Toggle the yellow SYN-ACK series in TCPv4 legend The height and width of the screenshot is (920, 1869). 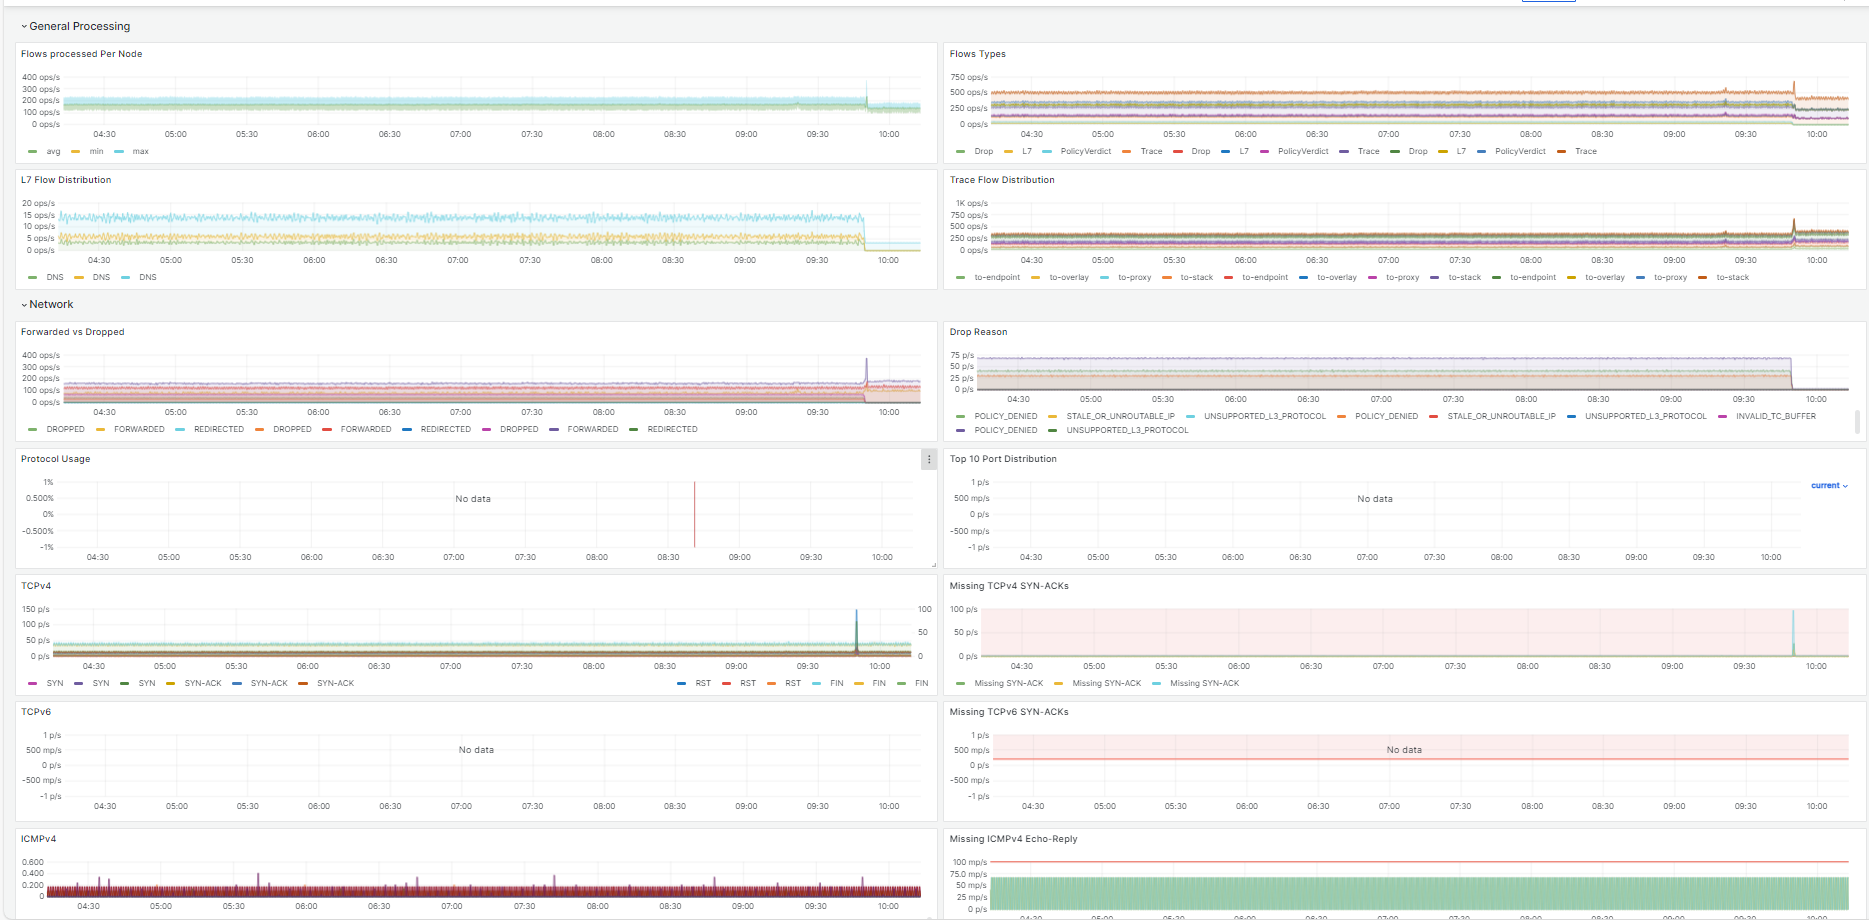tap(203, 683)
